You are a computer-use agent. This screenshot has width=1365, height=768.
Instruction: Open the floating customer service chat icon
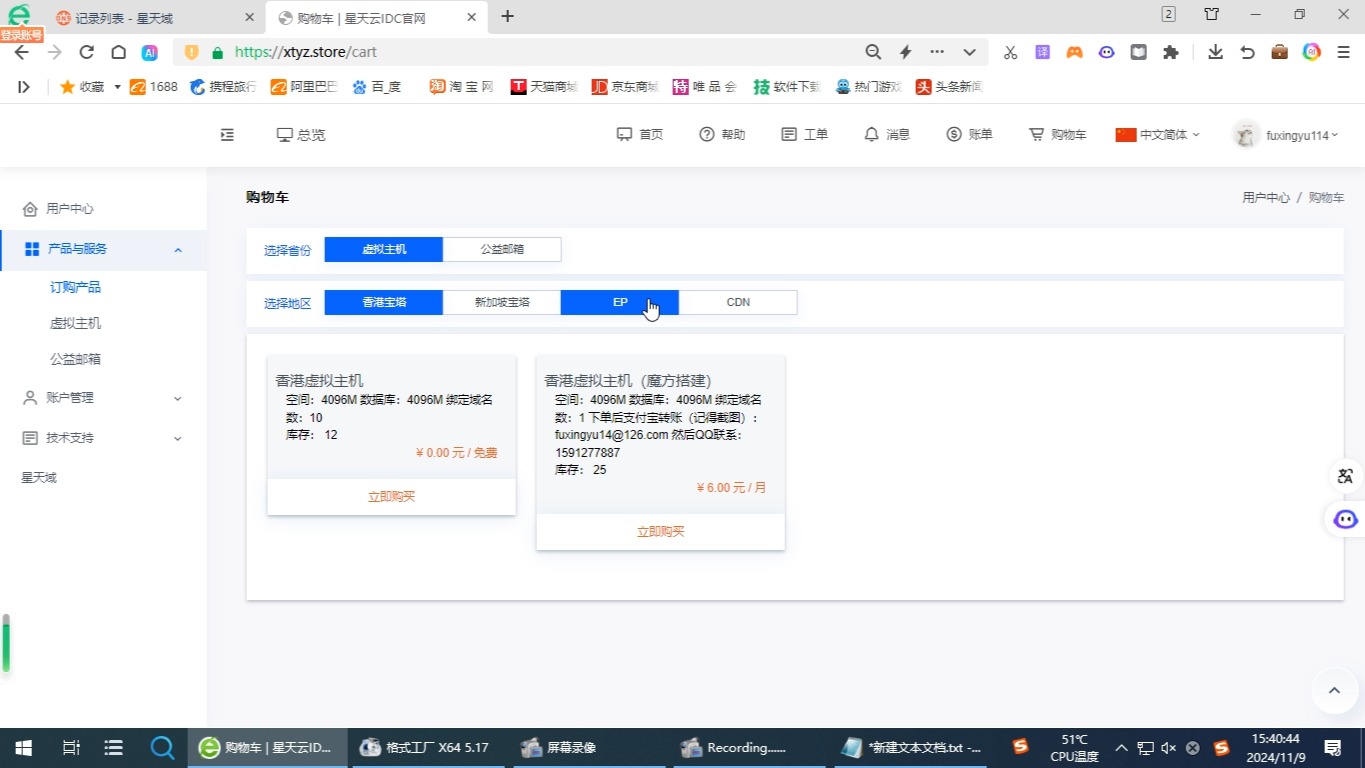(x=1344, y=518)
